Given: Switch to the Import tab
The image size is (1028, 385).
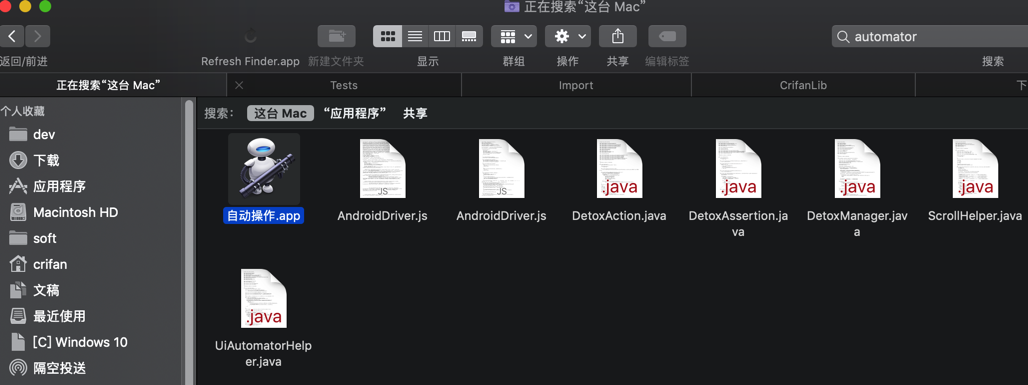Looking at the screenshot, I should point(576,85).
